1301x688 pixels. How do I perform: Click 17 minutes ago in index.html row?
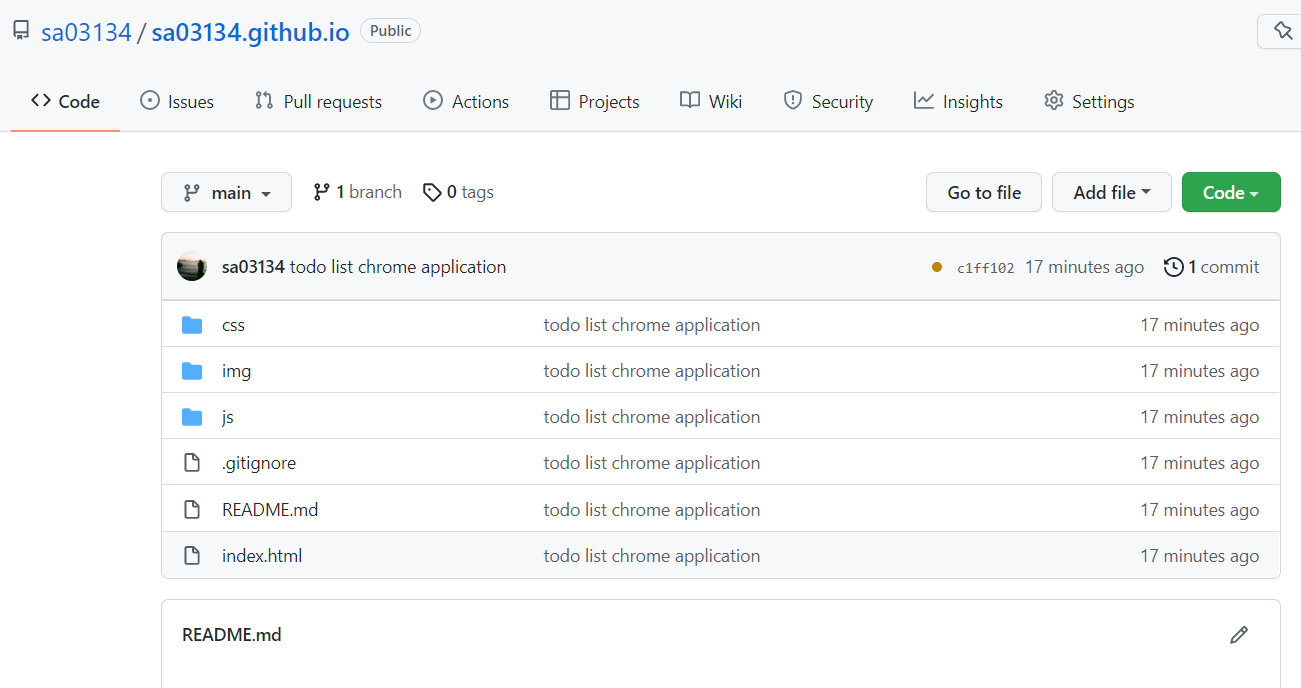pos(1200,556)
